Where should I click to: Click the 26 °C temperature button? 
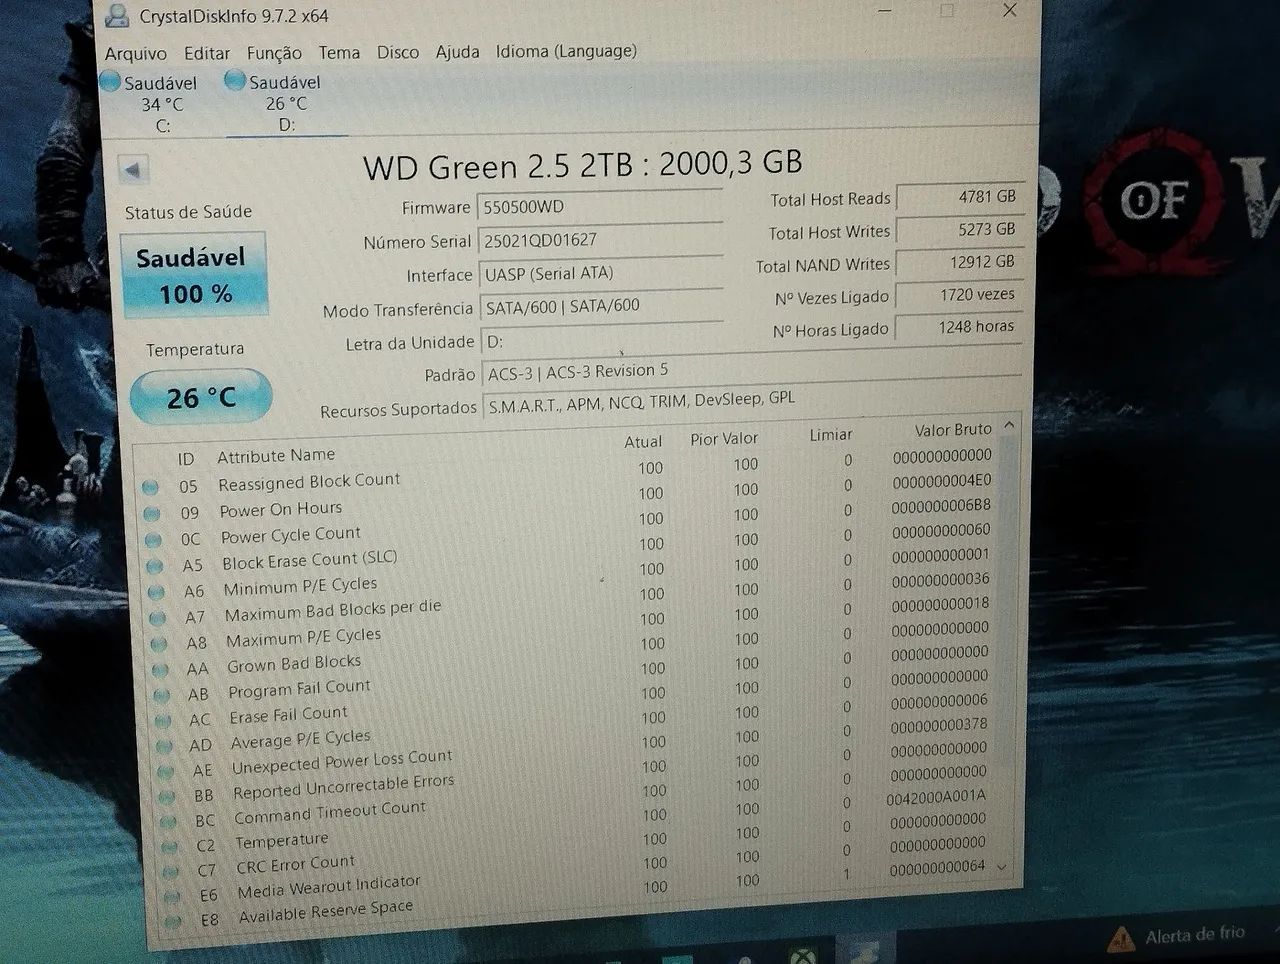tap(201, 397)
